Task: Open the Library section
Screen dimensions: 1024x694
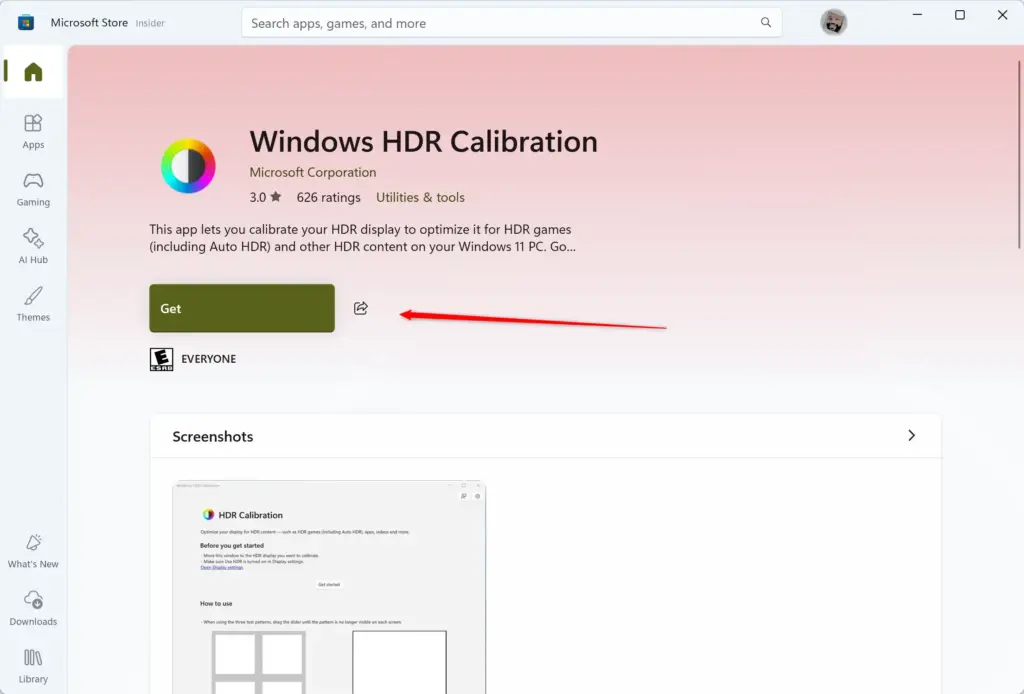Action: [33, 666]
